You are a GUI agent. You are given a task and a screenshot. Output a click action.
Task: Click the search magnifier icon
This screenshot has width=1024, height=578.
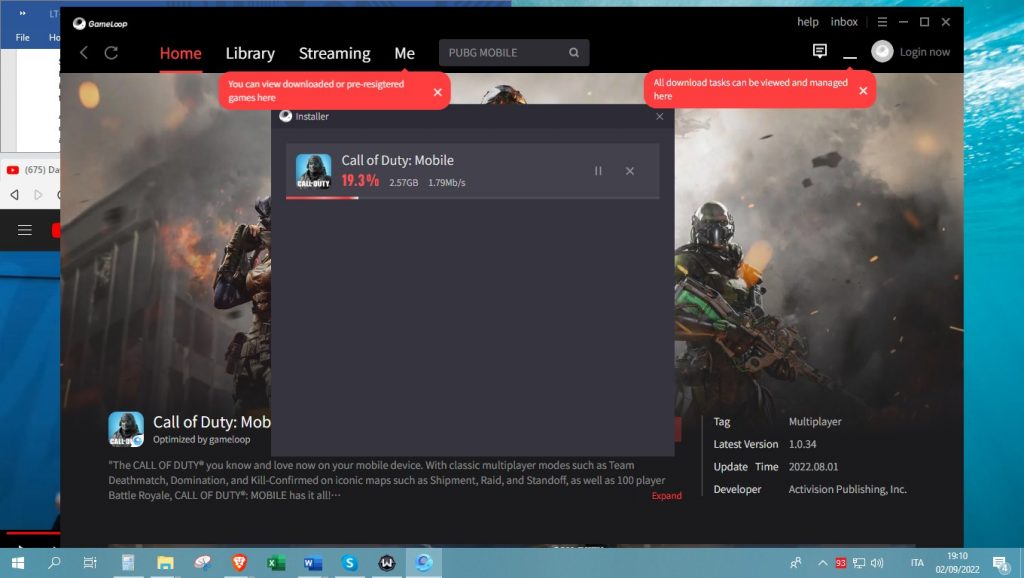(574, 53)
